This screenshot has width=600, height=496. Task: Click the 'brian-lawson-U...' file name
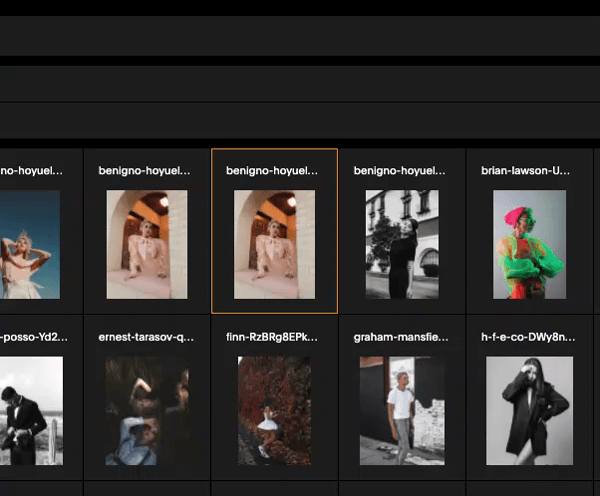click(x=525, y=171)
